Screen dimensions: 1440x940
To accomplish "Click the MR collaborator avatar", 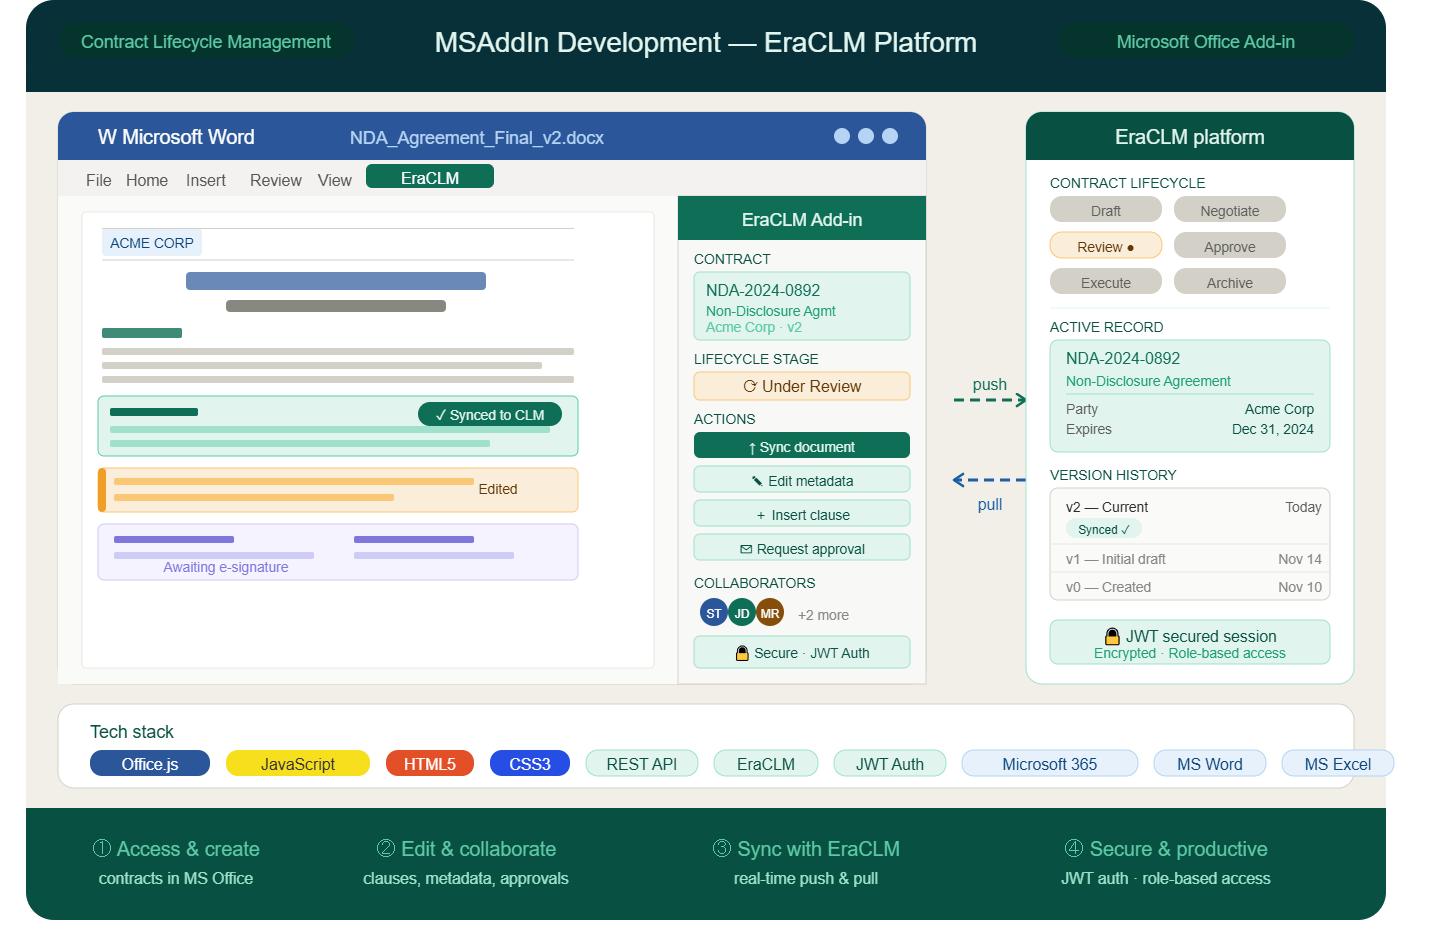I will (x=770, y=613).
